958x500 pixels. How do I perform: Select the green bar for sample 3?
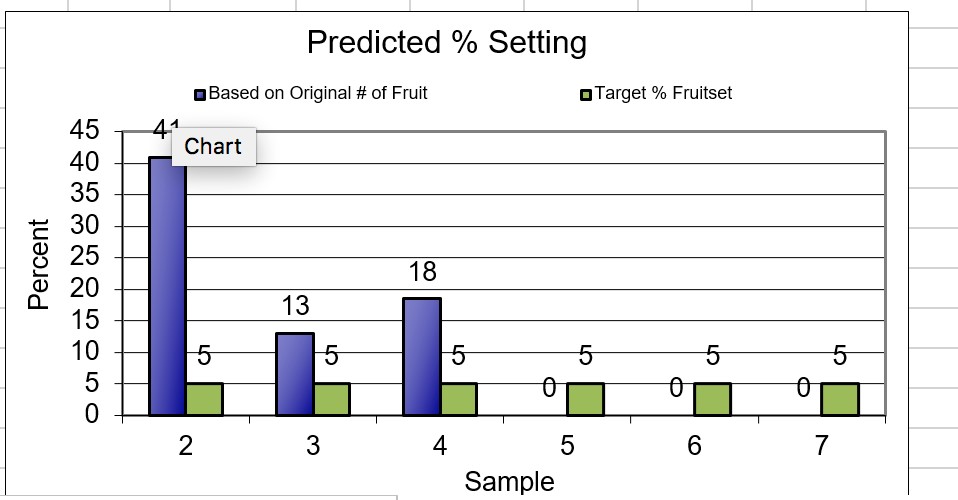331,398
